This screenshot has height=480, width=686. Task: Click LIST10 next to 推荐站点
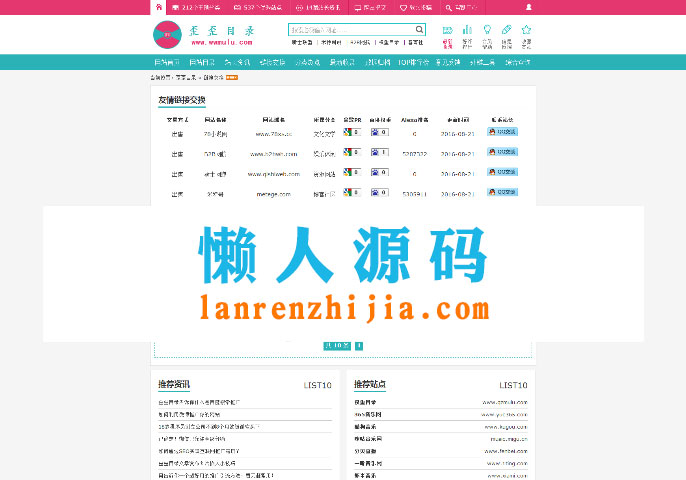pos(513,385)
